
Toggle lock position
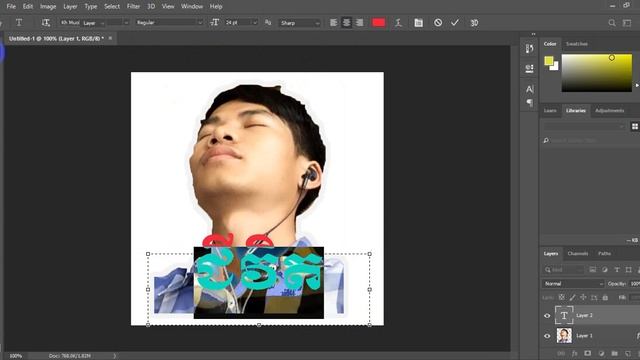click(x=583, y=298)
